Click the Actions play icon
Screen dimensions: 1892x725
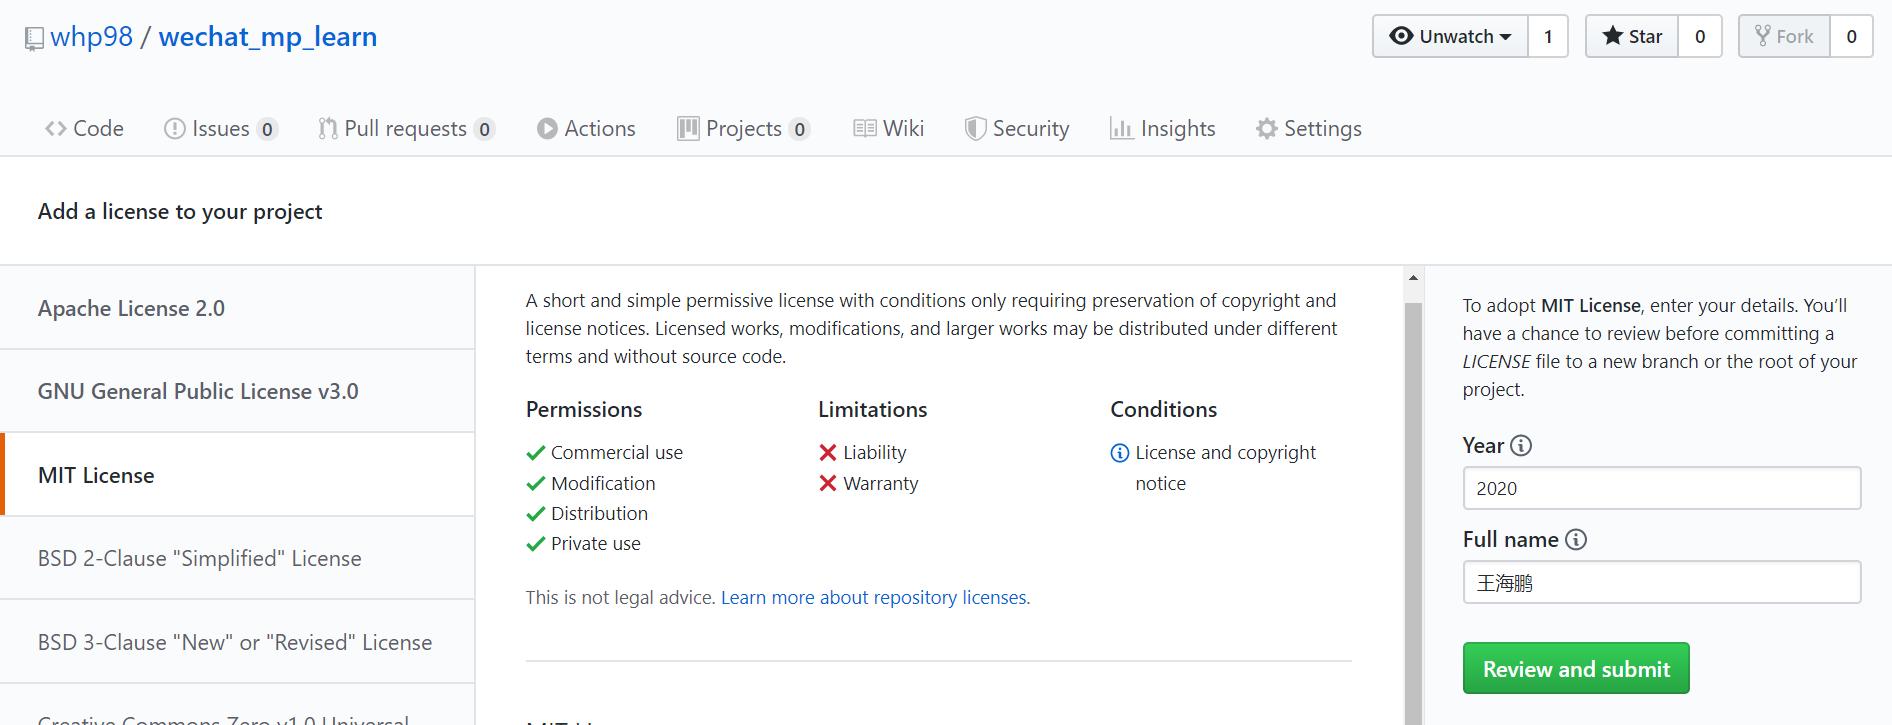(x=547, y=128)
